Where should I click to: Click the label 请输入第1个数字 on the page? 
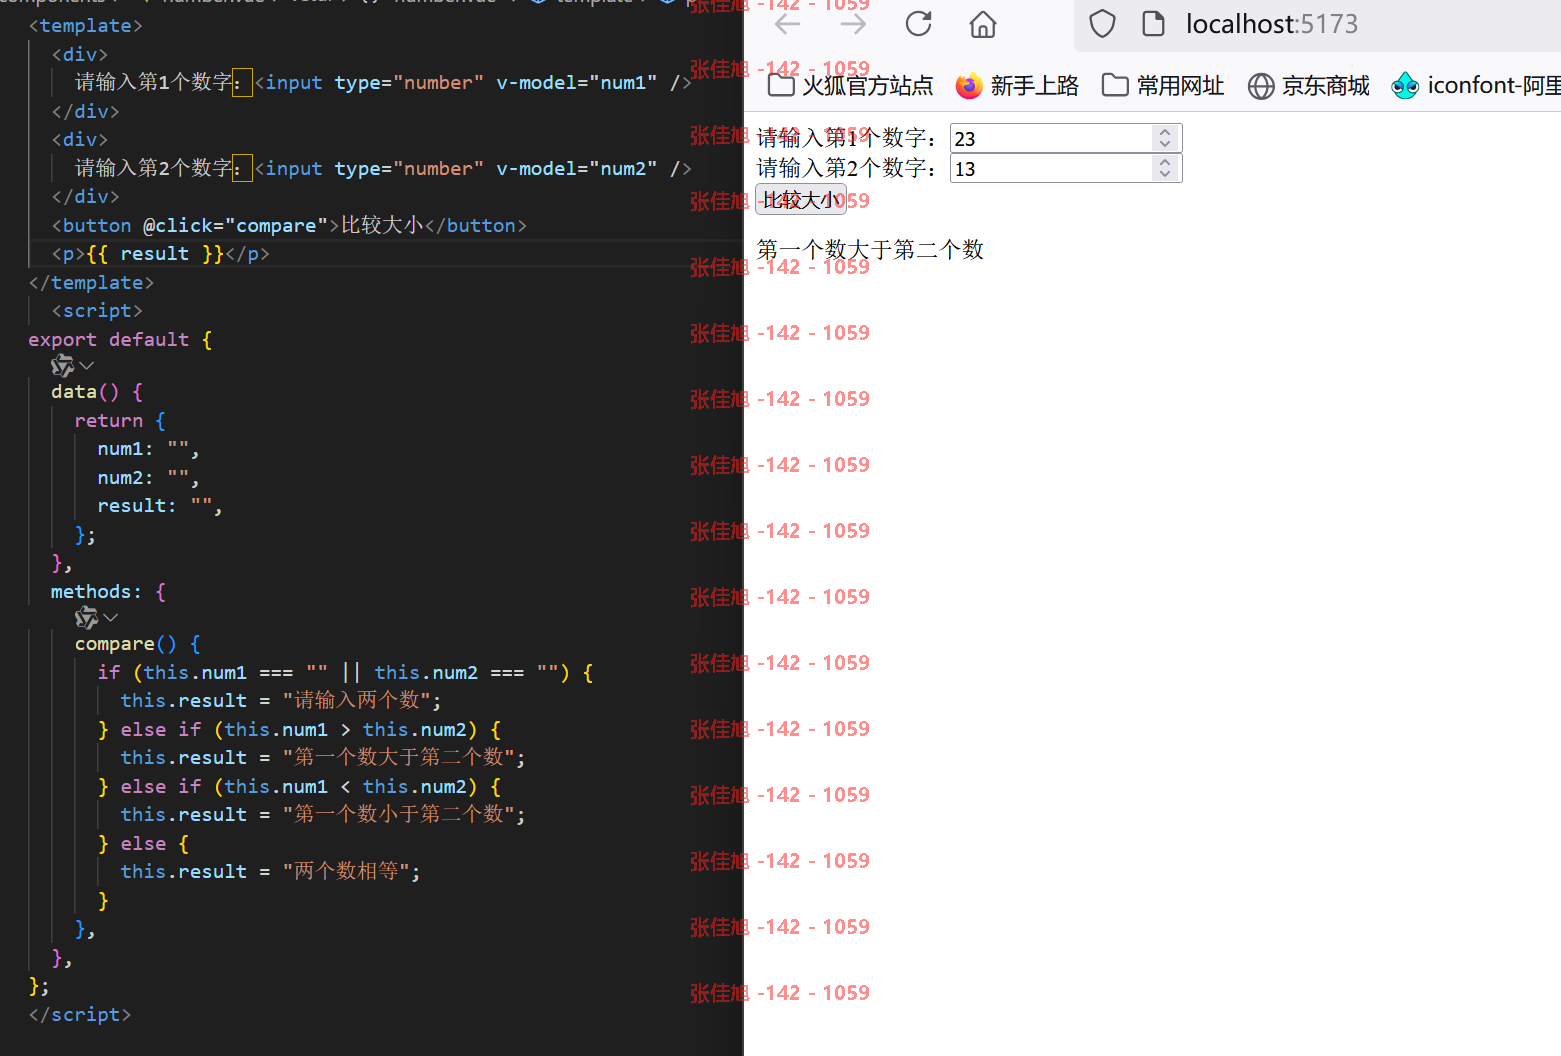tap(846, 138)
